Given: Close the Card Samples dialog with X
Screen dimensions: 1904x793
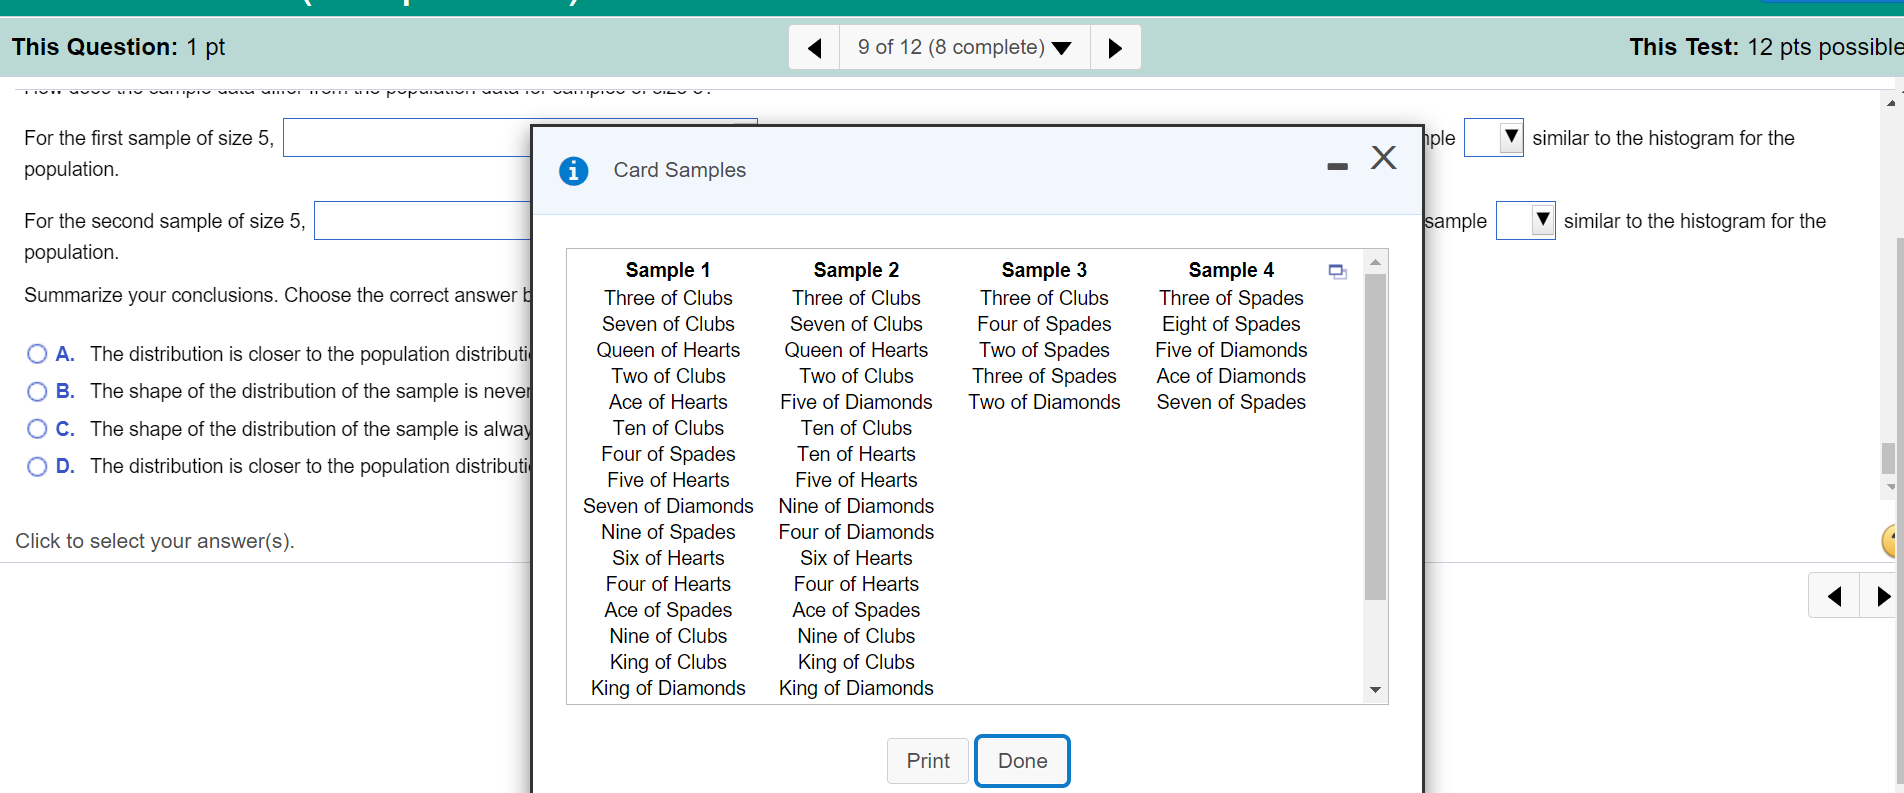Looking at the screenshot, I should click(1383, 157).
